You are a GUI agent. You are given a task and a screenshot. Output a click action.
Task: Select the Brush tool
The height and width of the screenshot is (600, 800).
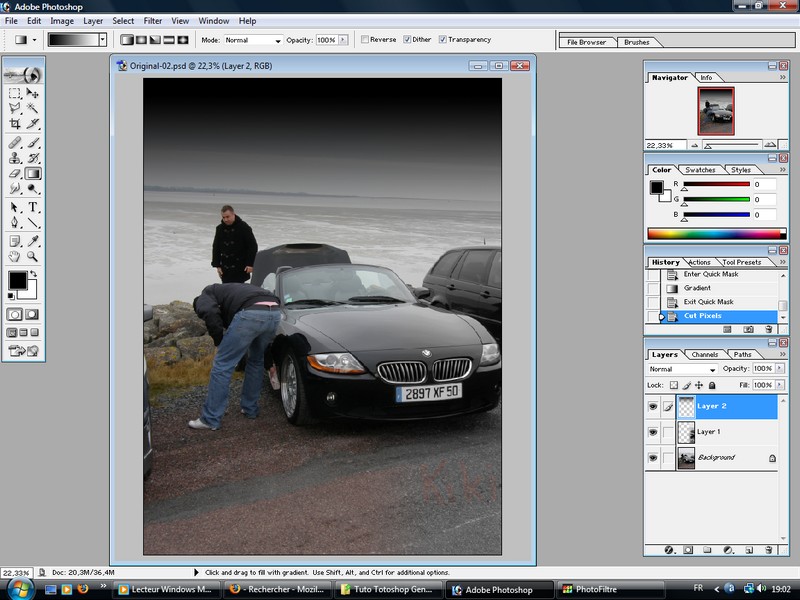click(x=33, y=143)
